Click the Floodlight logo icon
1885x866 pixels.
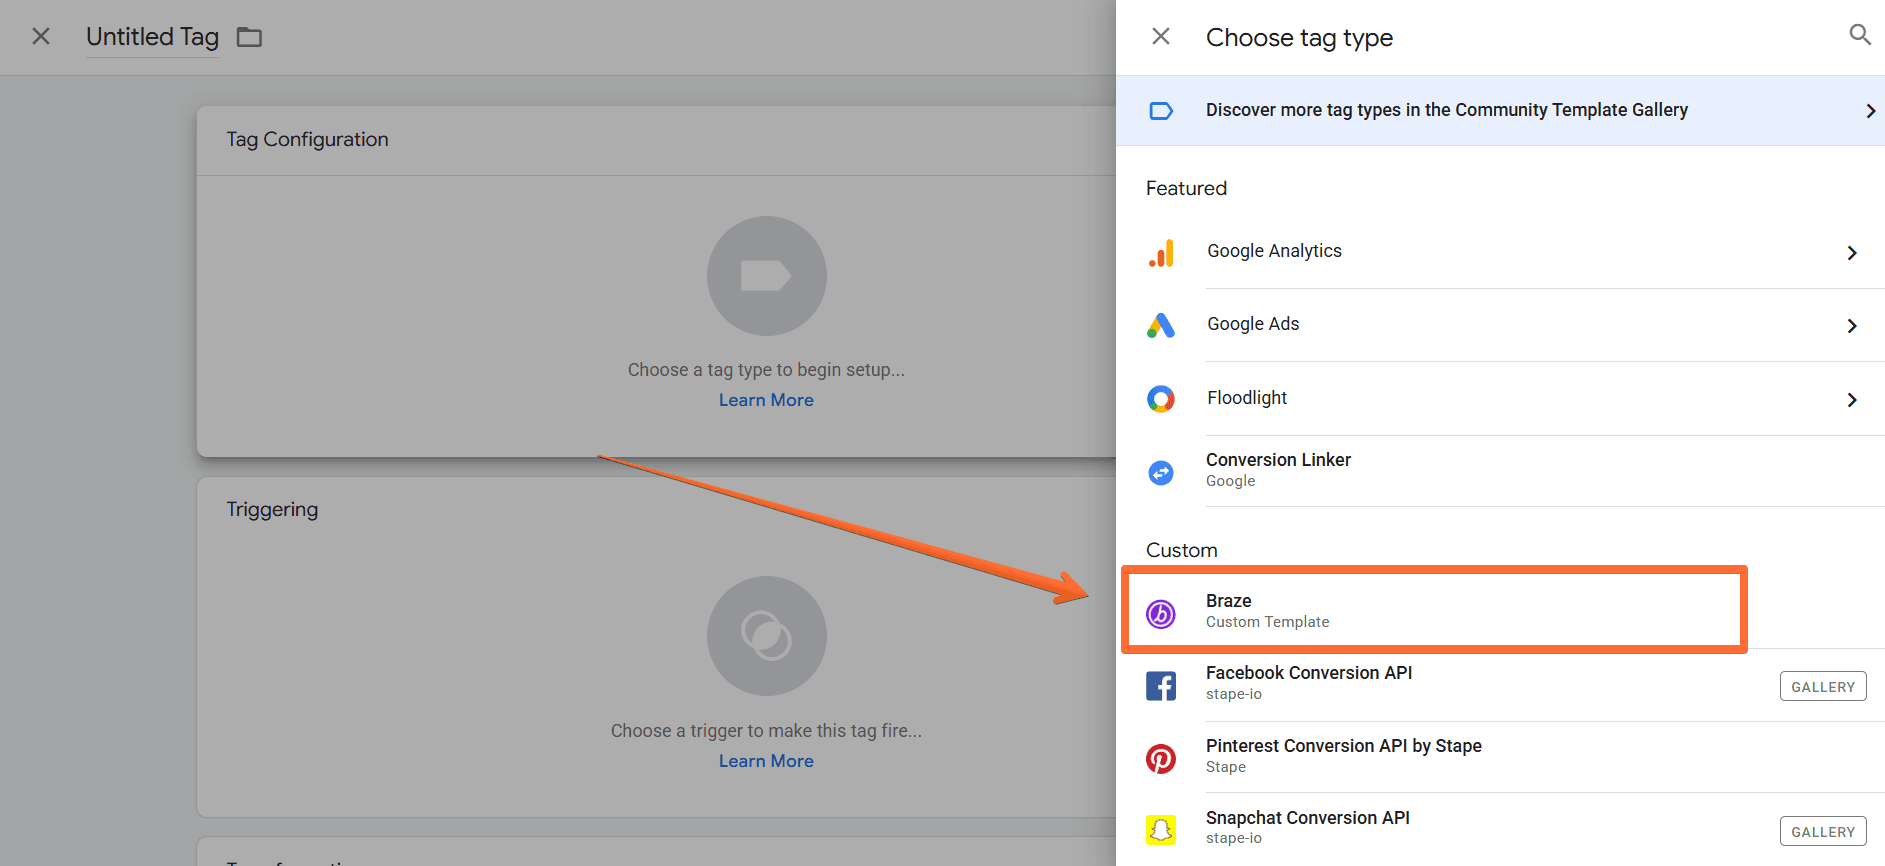coord(1161,399)
